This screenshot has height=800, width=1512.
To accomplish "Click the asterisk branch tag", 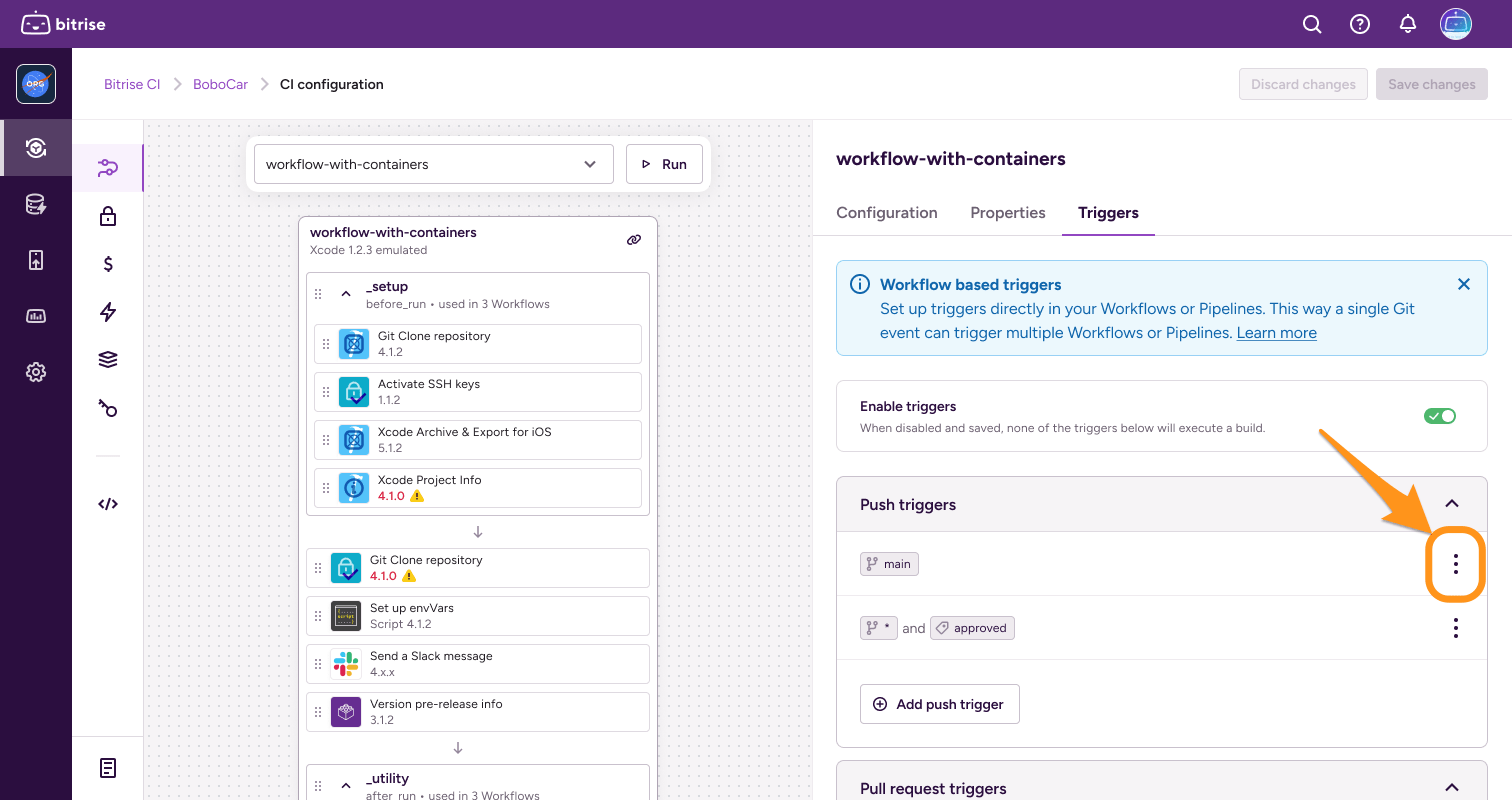I will tap(879, 628).
